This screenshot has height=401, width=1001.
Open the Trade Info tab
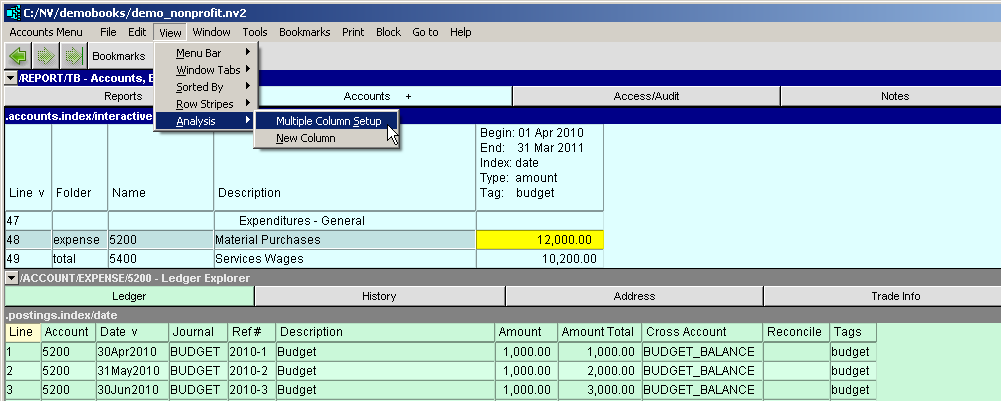[x=881, y=296]
